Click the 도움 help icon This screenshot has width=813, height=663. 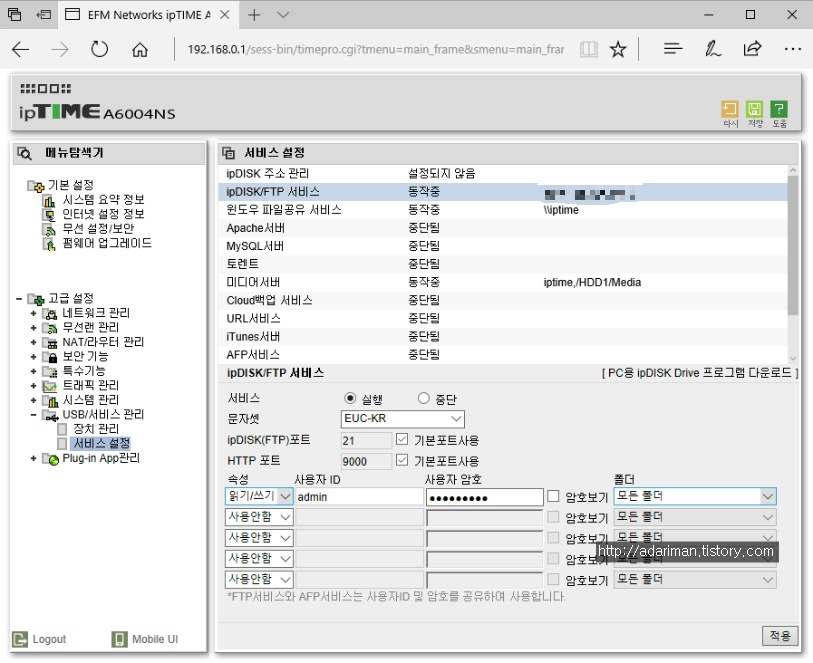click(x=779, y=109)
